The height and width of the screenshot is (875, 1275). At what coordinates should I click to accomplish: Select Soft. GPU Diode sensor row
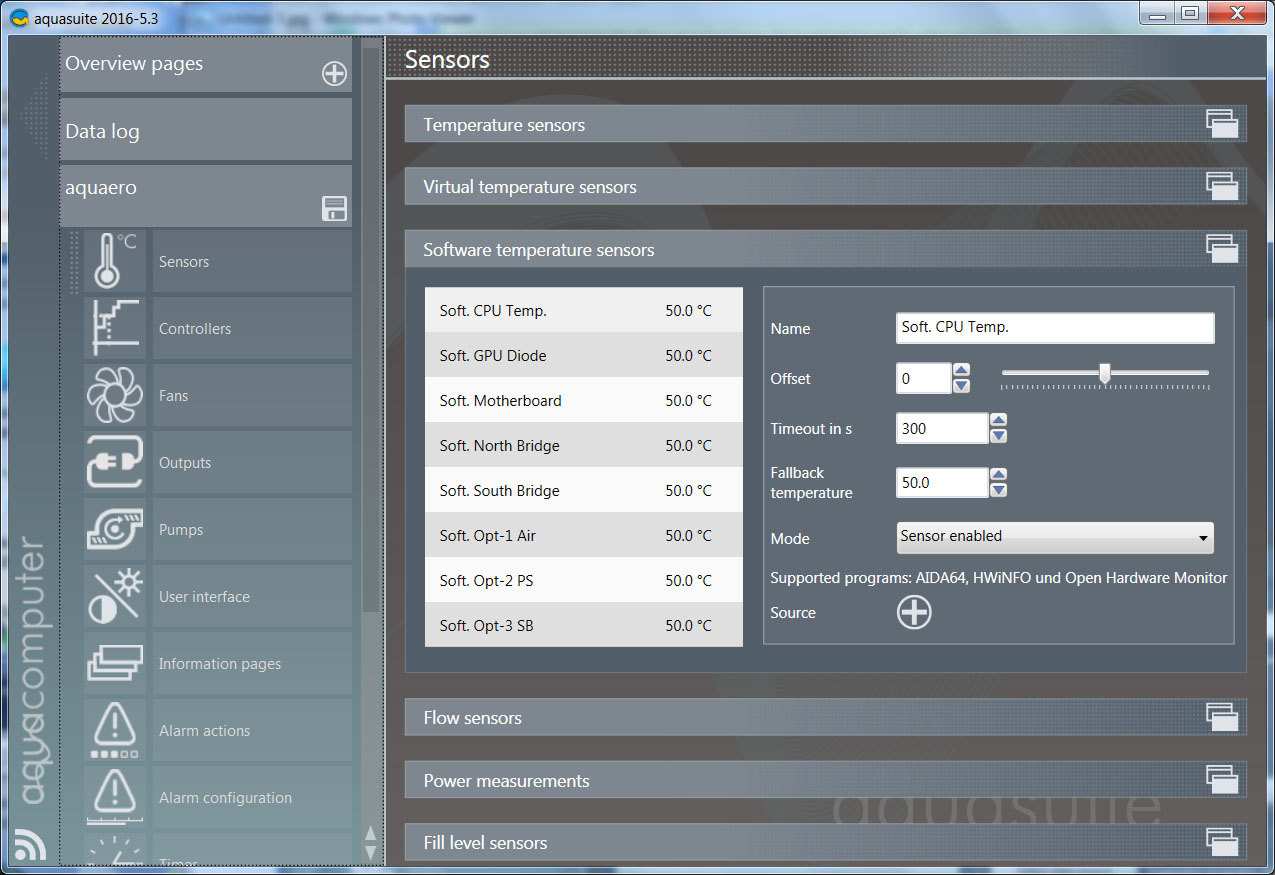tap(583, 356)
